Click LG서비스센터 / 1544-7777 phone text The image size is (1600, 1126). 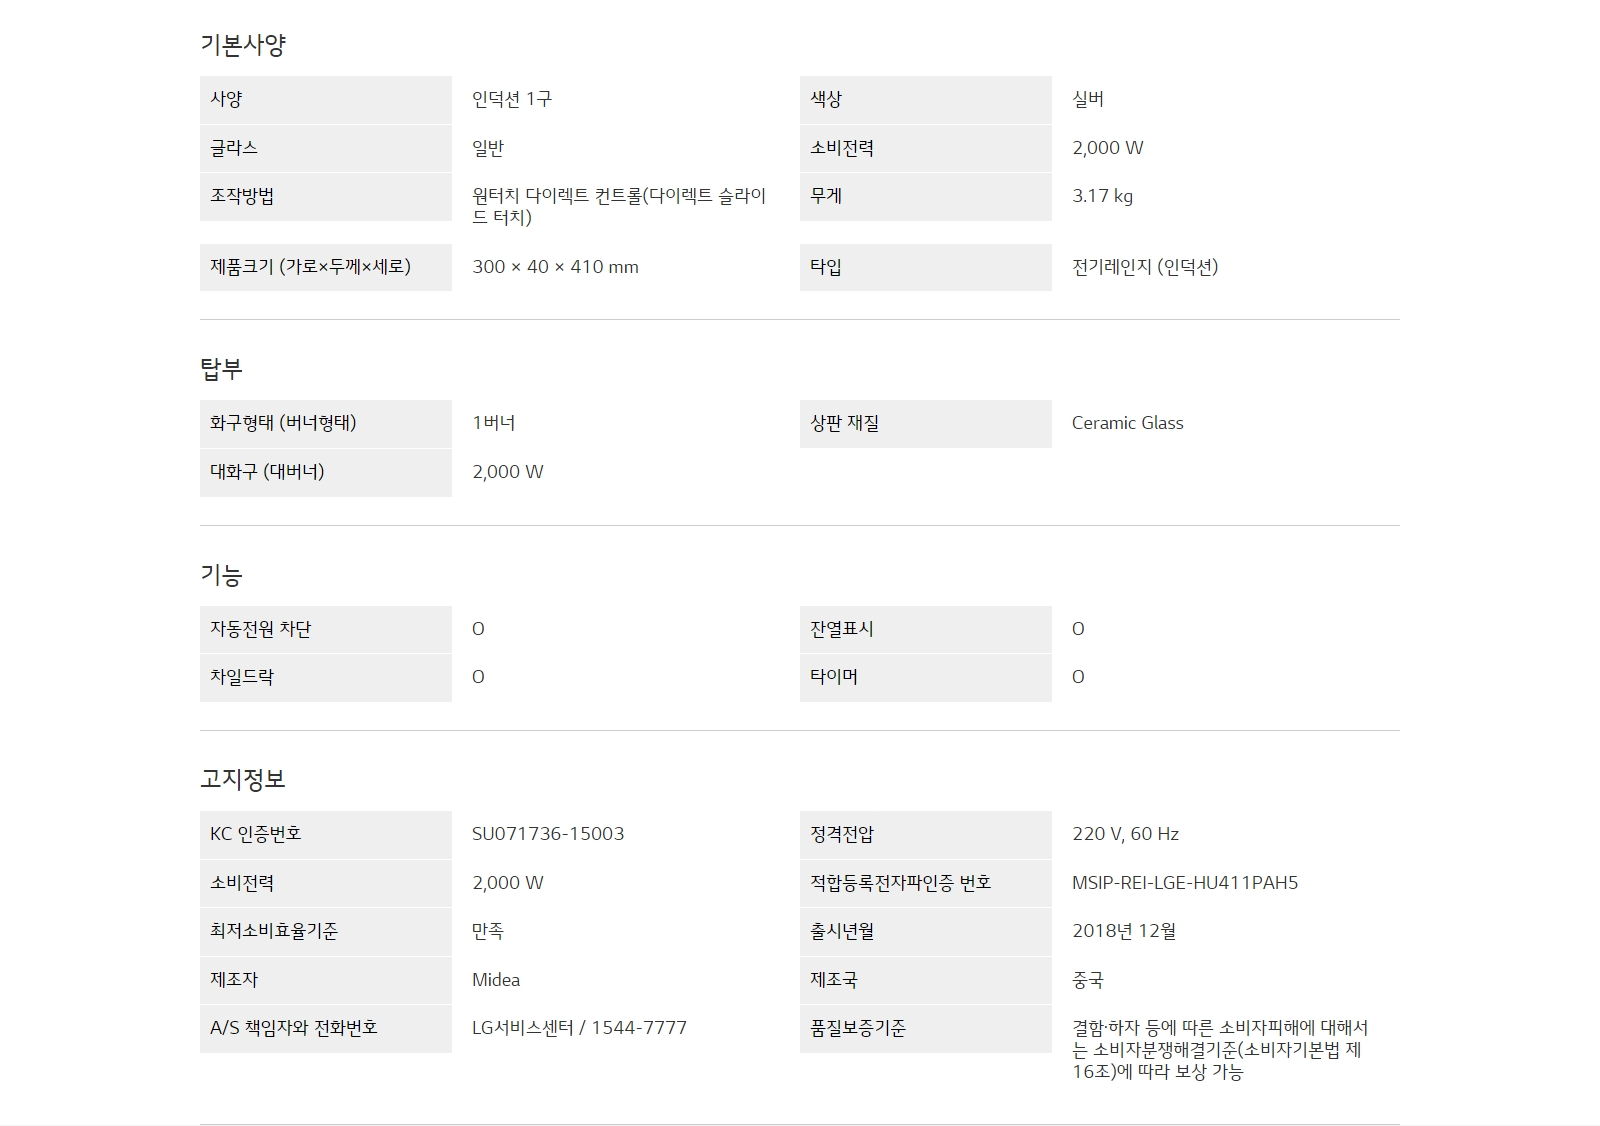[579, 1028]
